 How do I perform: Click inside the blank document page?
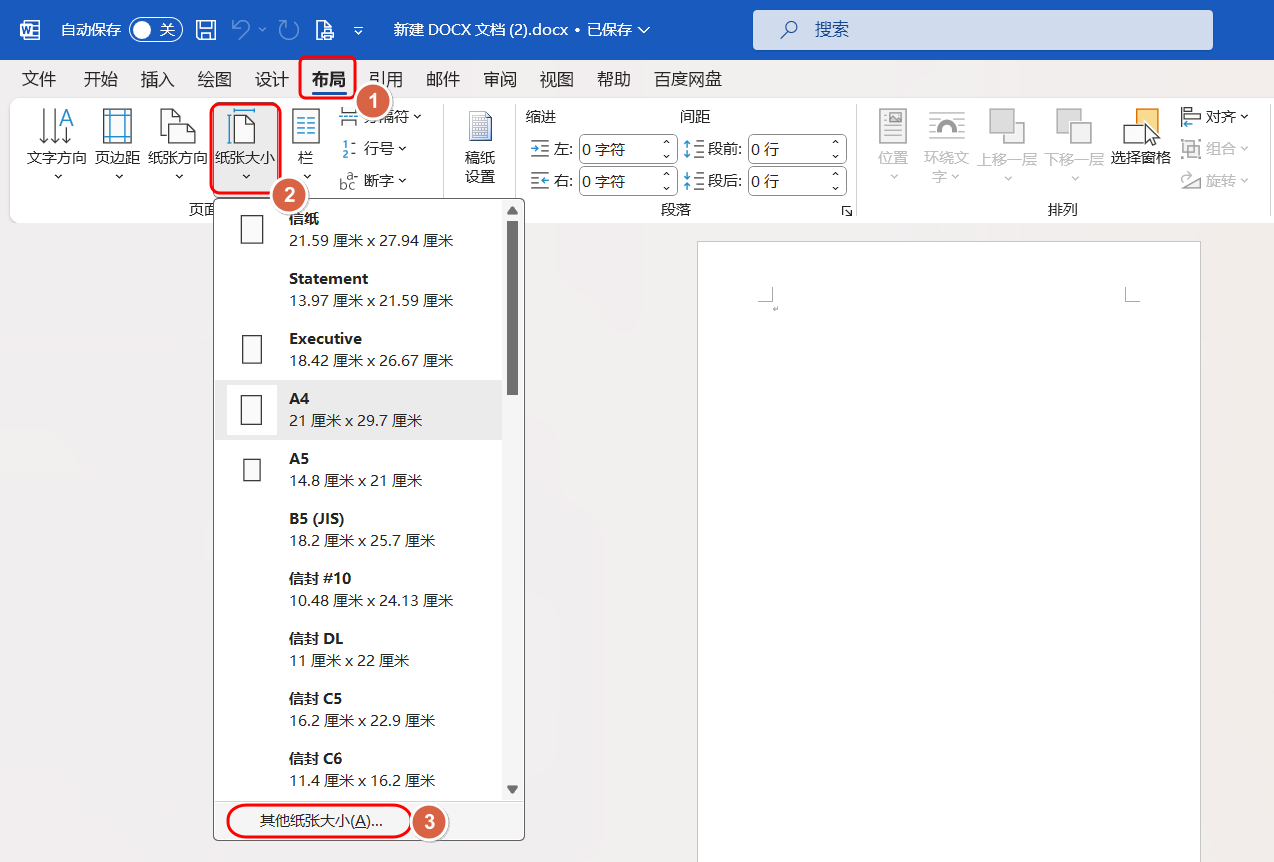coord(948,550)
